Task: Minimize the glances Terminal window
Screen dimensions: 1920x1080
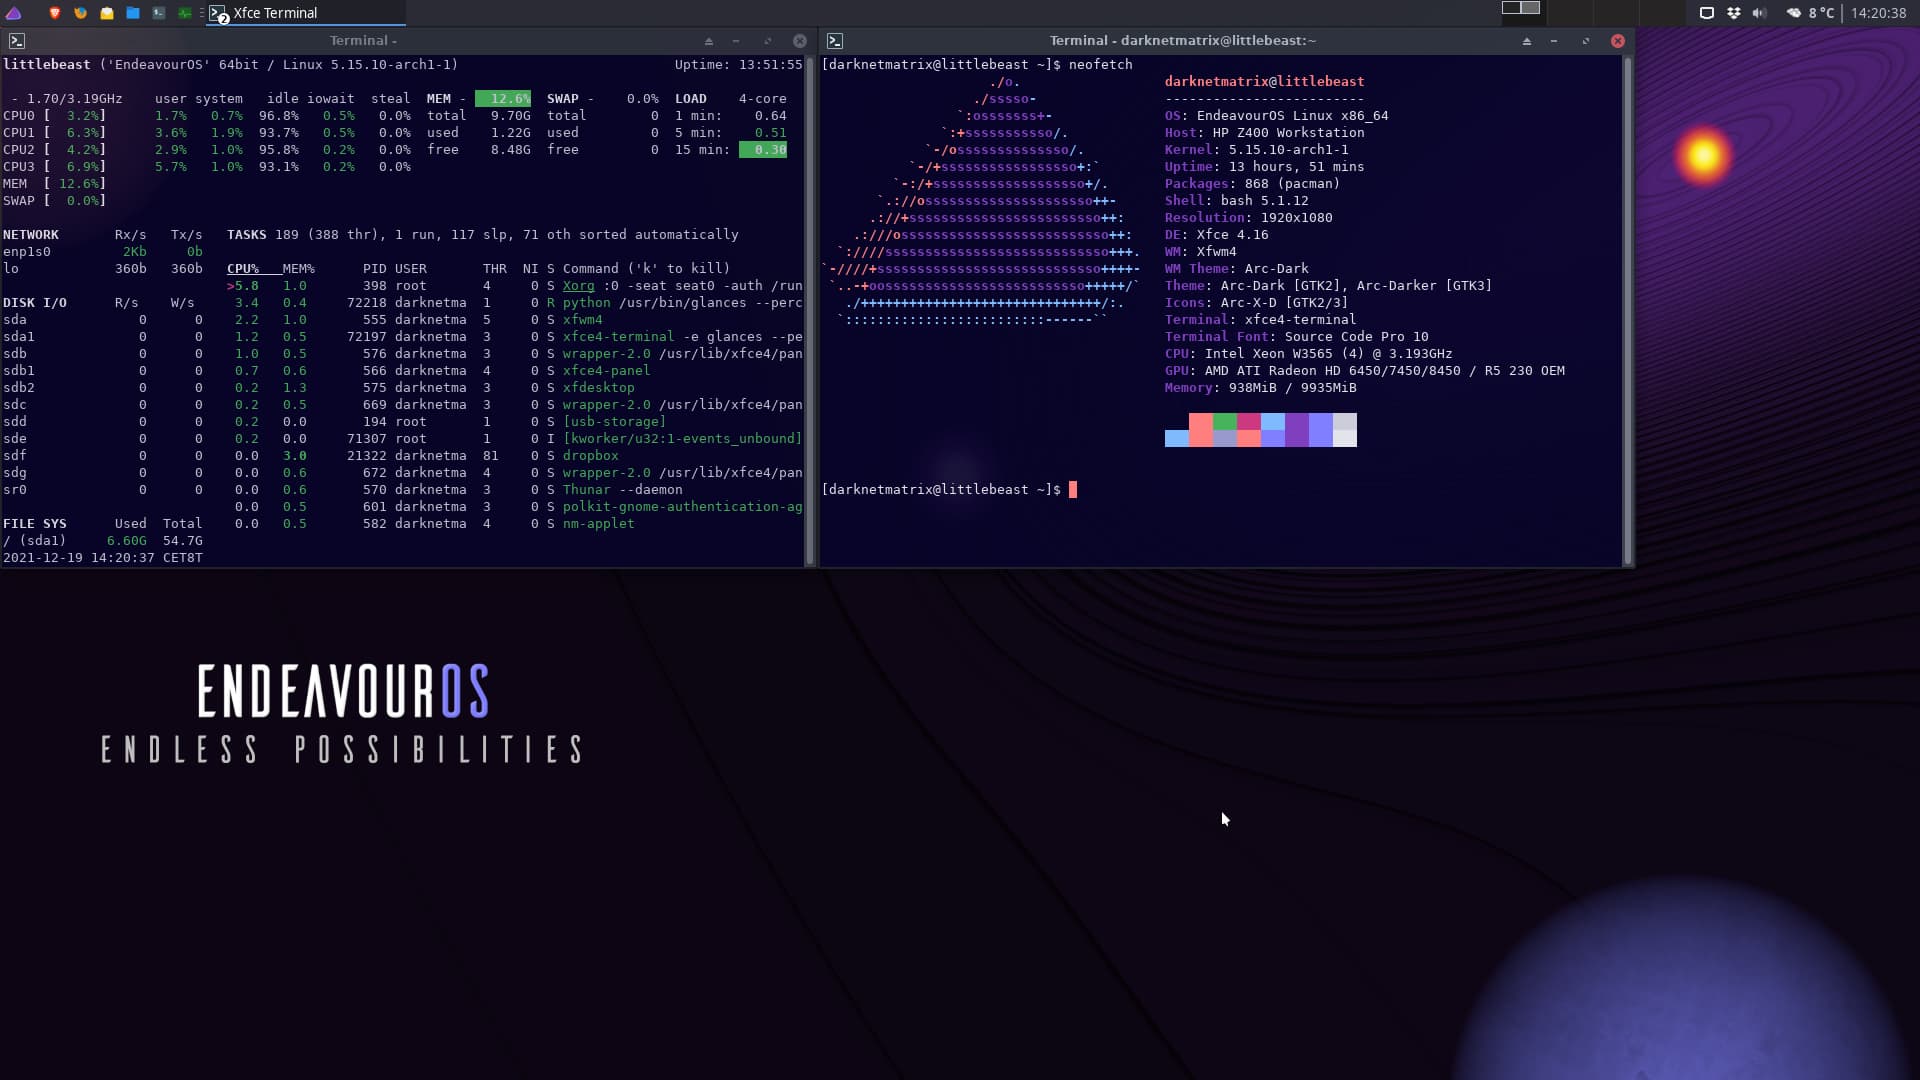Action: pos(736,41)
